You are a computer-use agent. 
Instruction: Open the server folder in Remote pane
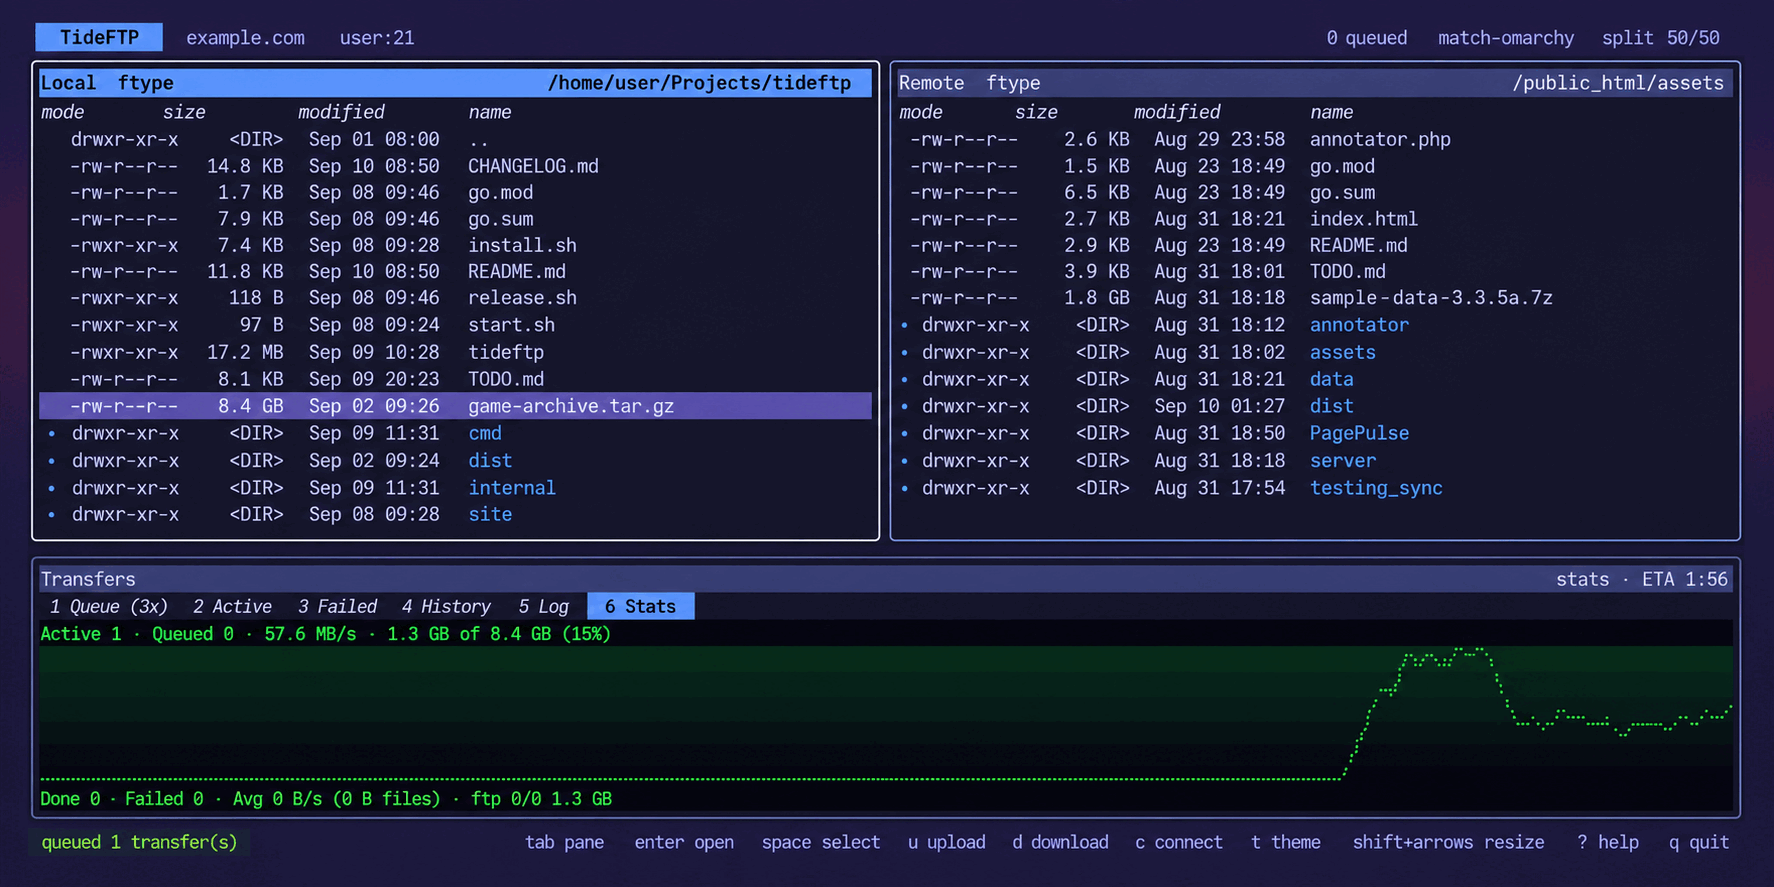pyautogui.click(x=1315, y=461)
